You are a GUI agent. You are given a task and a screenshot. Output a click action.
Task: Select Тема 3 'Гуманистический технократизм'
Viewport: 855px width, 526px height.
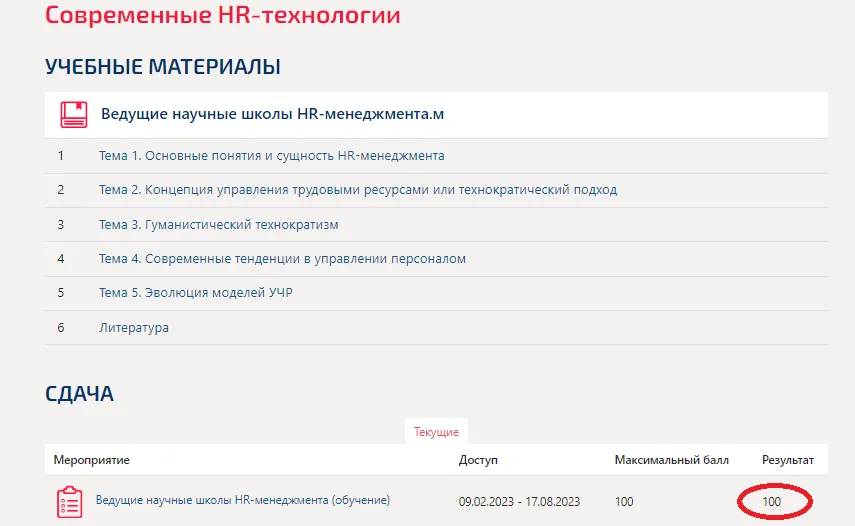(x=218, y=225)
